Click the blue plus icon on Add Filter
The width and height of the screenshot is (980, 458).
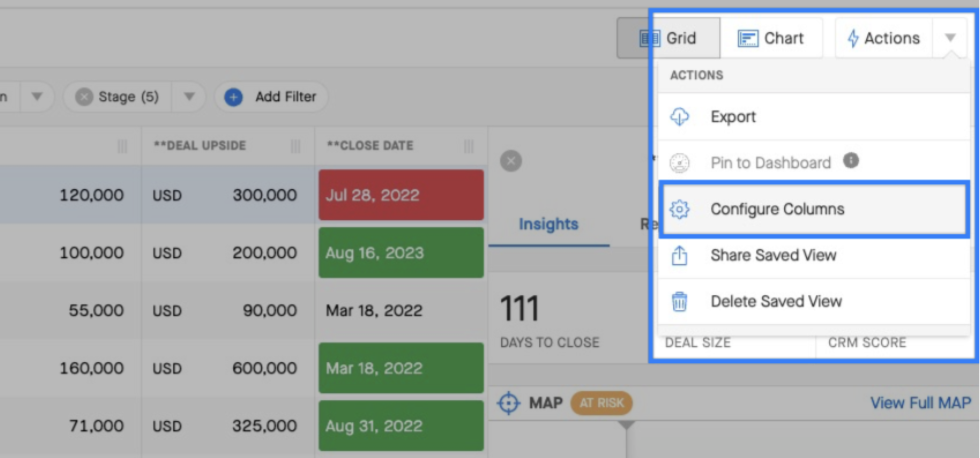(234, 97)
